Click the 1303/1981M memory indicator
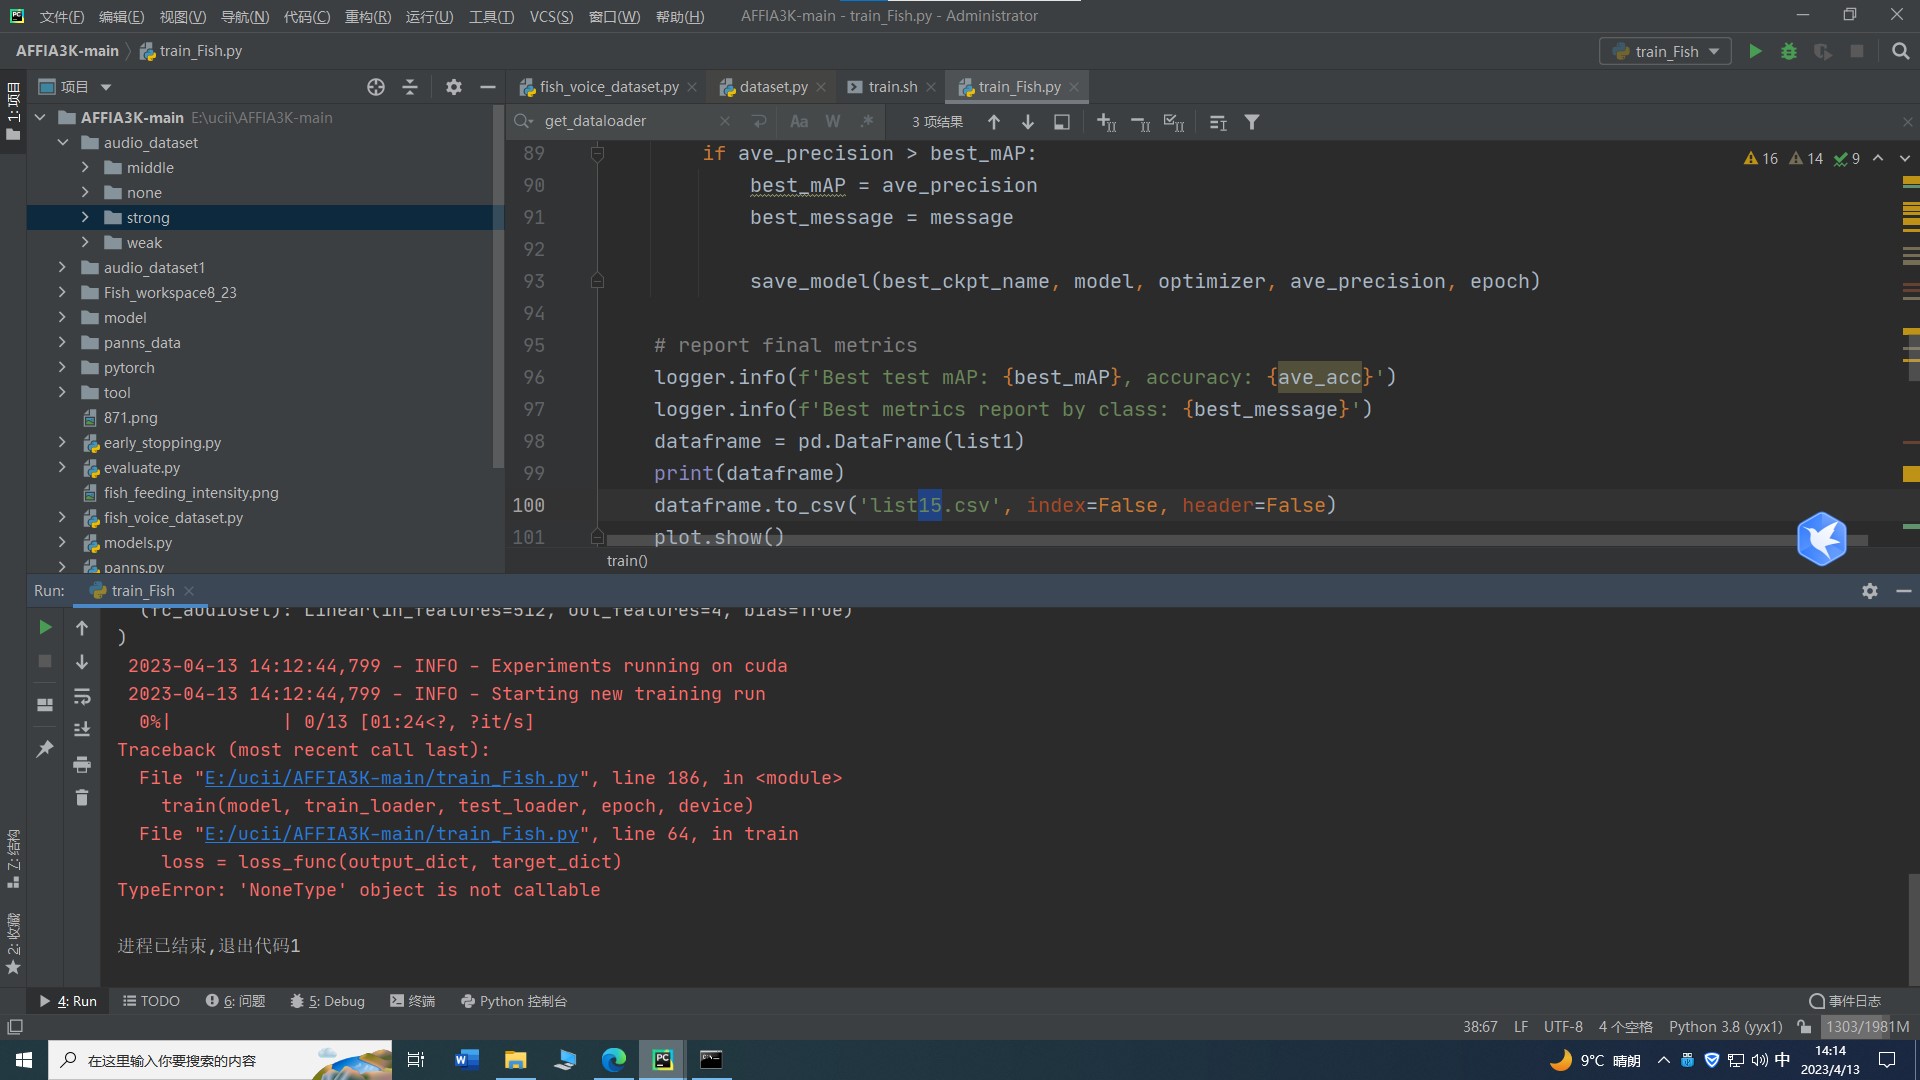This screenshot has height=1080, width=1920. pos(1866,1027)
